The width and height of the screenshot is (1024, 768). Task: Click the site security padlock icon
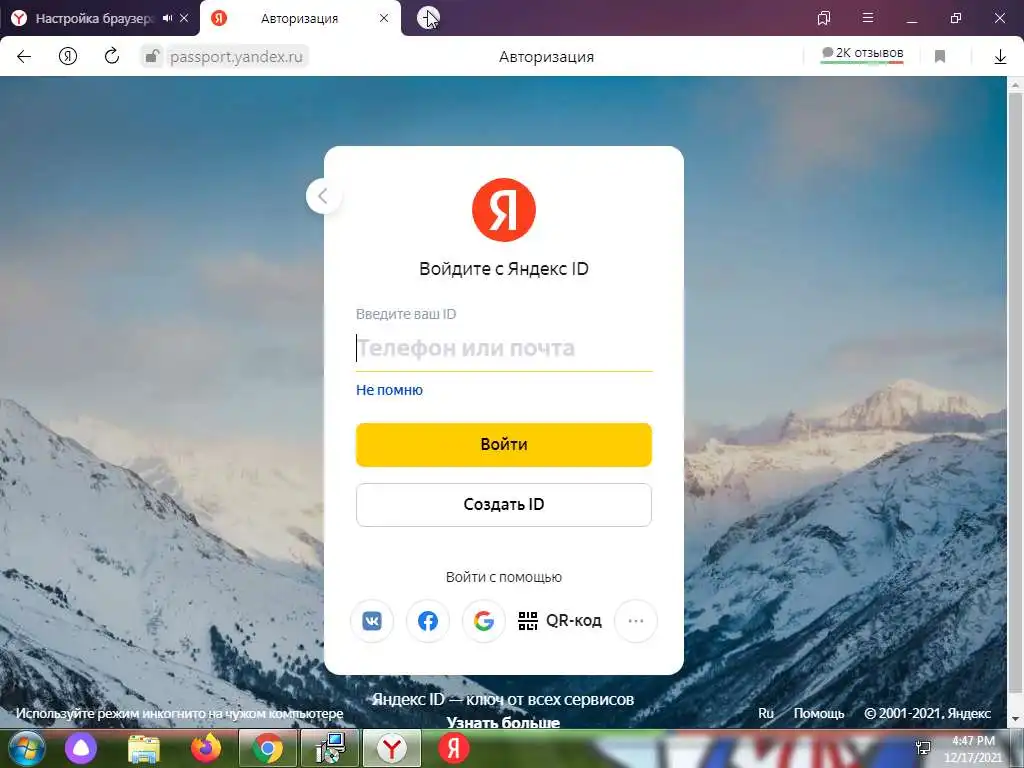[152, 57]
